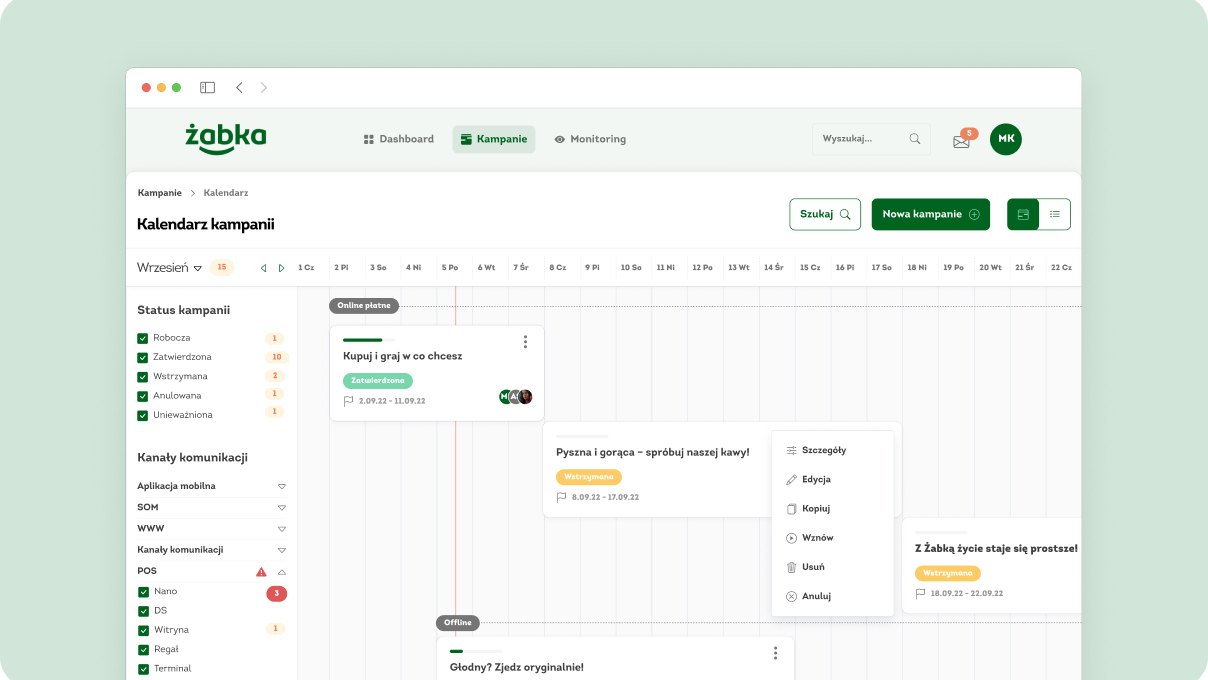Click progress bar on Pyszna i gorąca card
Viewport: 1208px width, 680px height.
click(582, 436)
